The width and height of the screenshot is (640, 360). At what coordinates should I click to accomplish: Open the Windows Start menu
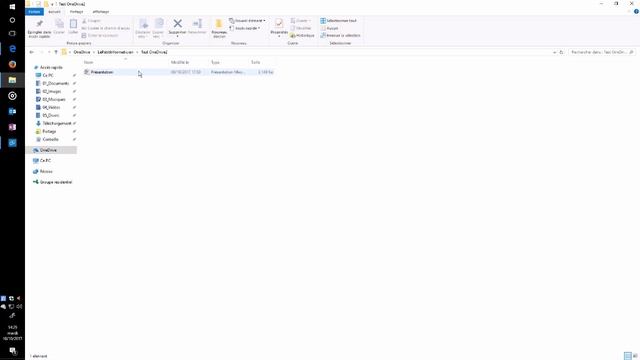pyautogui.click(x=12, y=7)
